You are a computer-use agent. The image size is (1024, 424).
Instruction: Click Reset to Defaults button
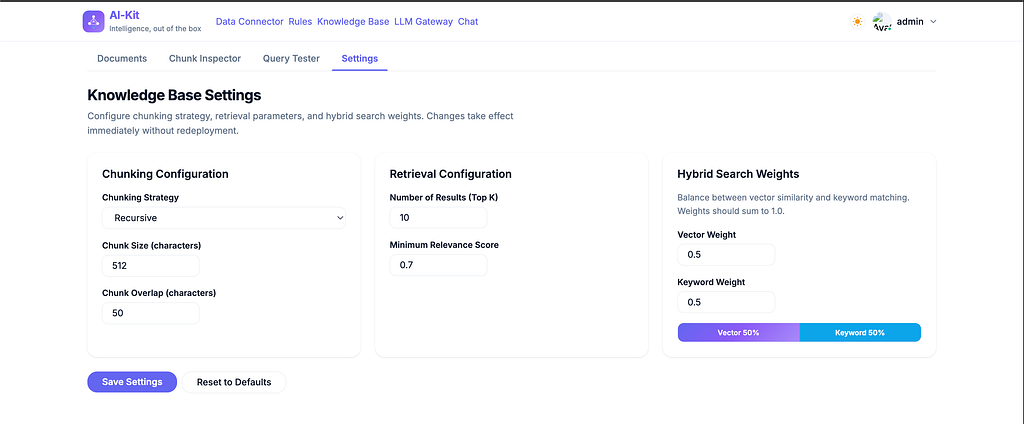tap(234, 382)
